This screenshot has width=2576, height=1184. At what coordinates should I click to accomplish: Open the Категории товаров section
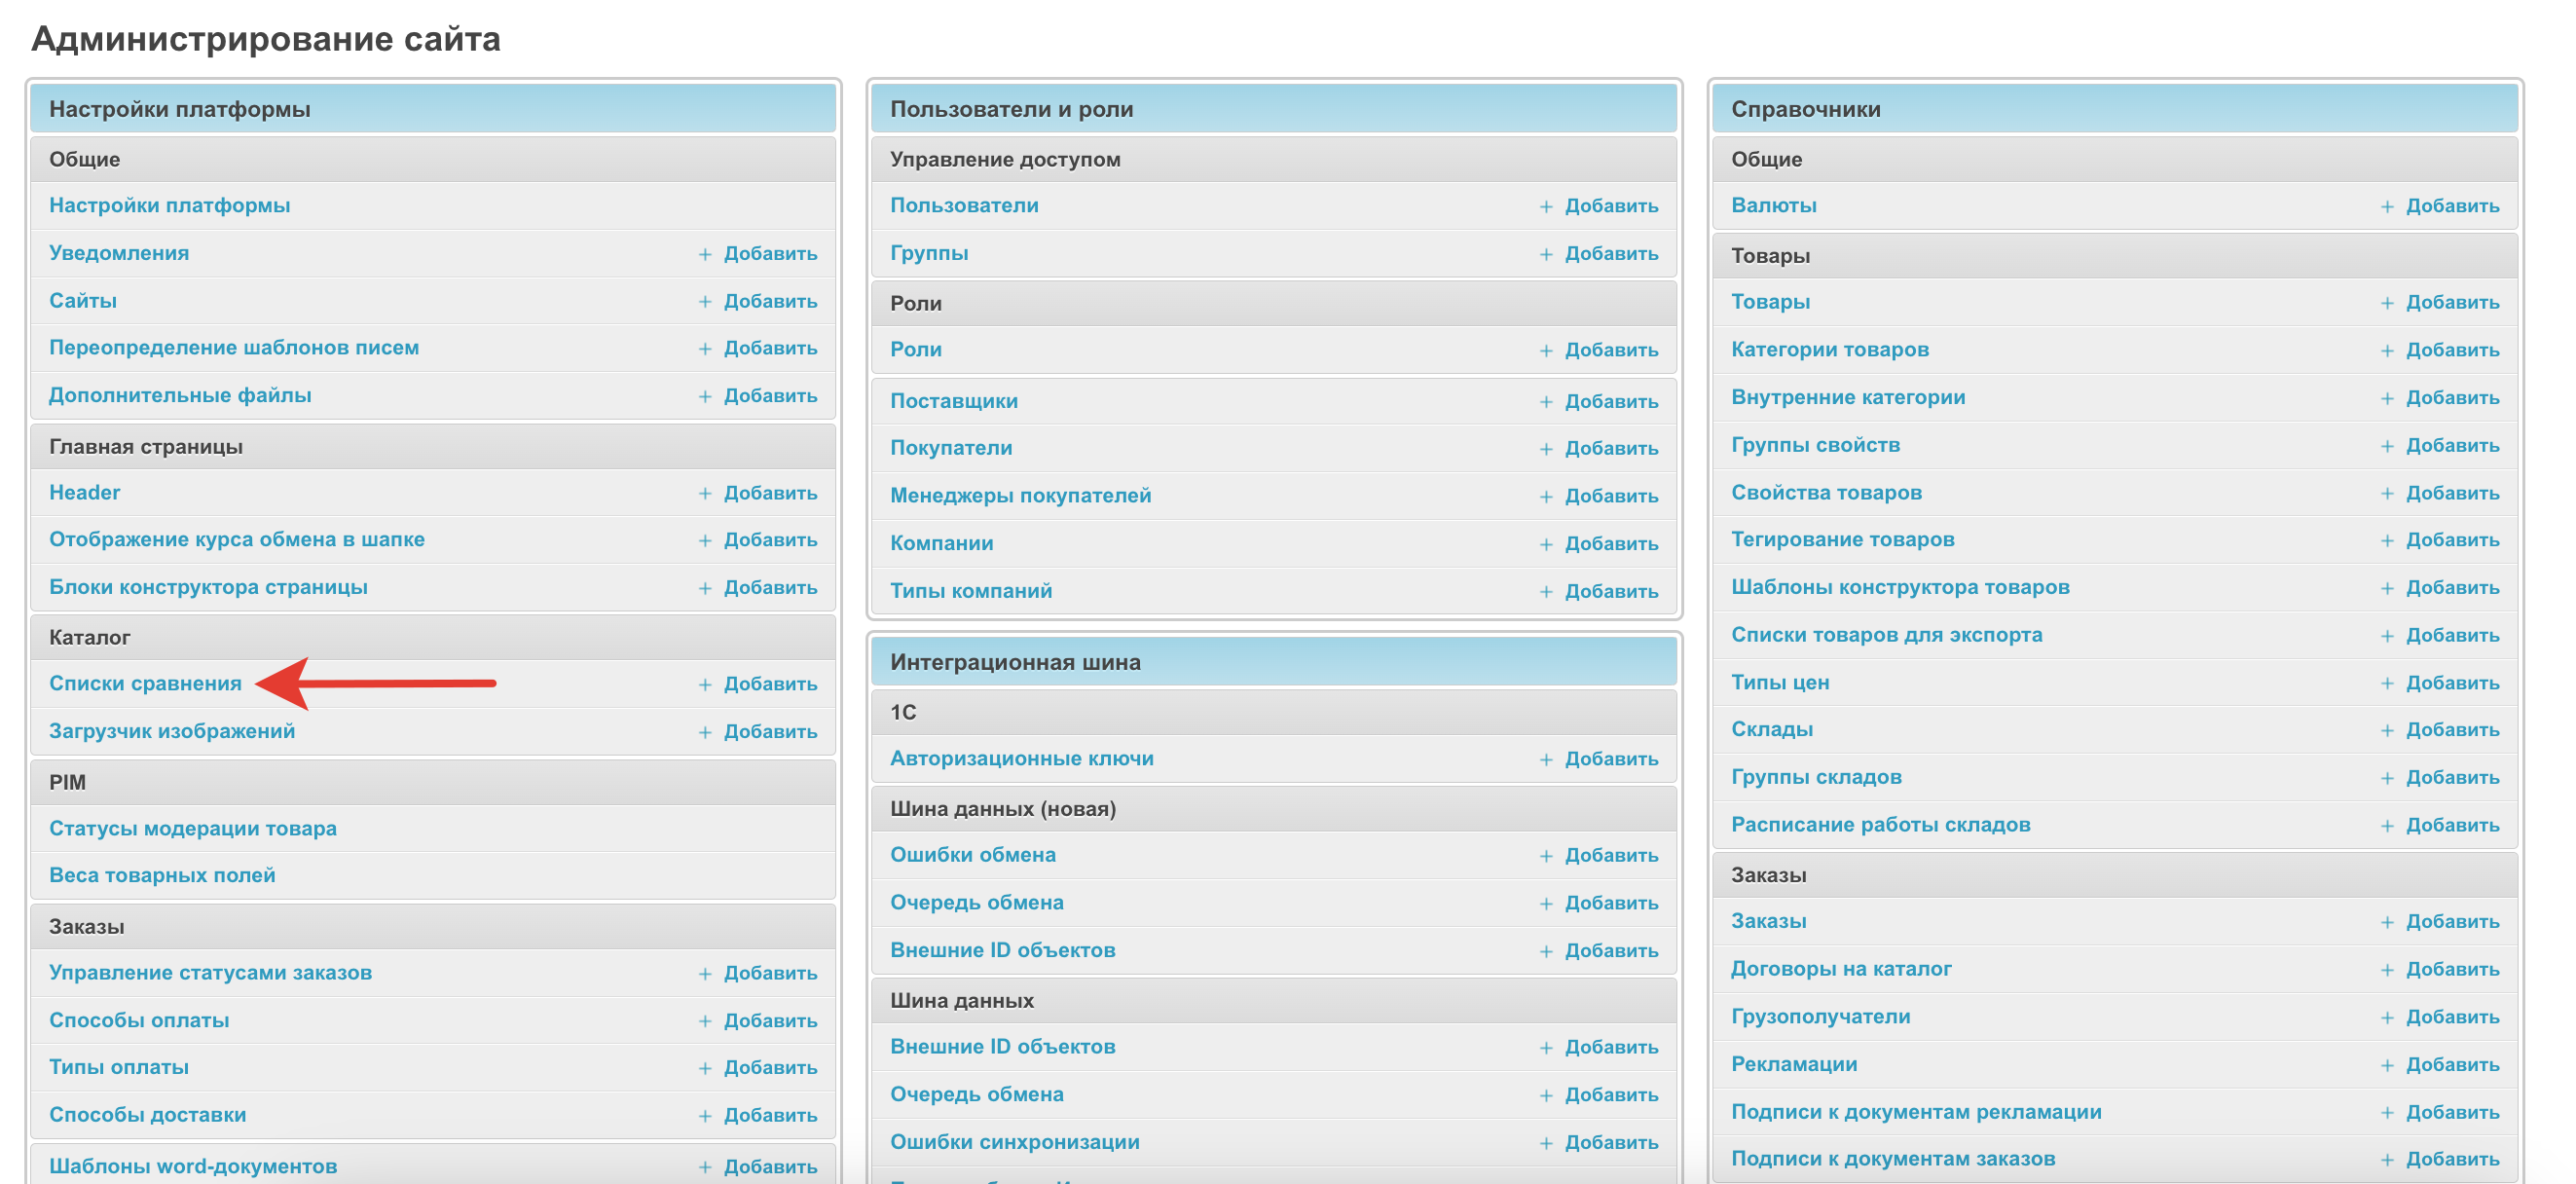[x=1829, y=349]
